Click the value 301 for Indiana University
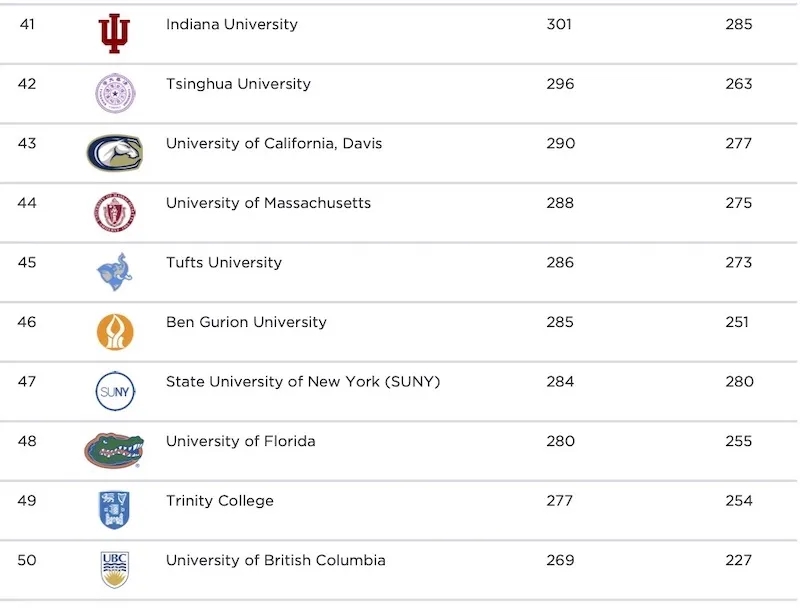Screen dimensions: 800x613 (x=559, y=24)
